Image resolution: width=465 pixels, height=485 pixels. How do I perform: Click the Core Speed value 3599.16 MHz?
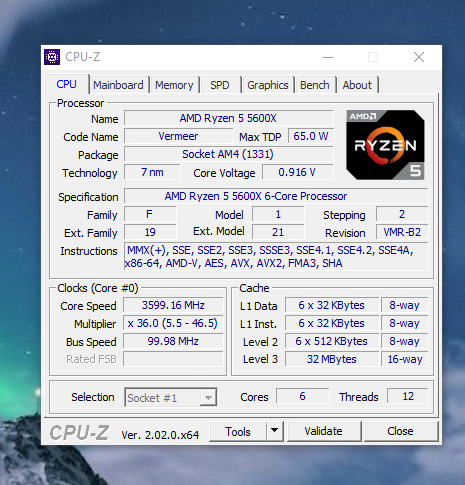(x=173, y=305)
